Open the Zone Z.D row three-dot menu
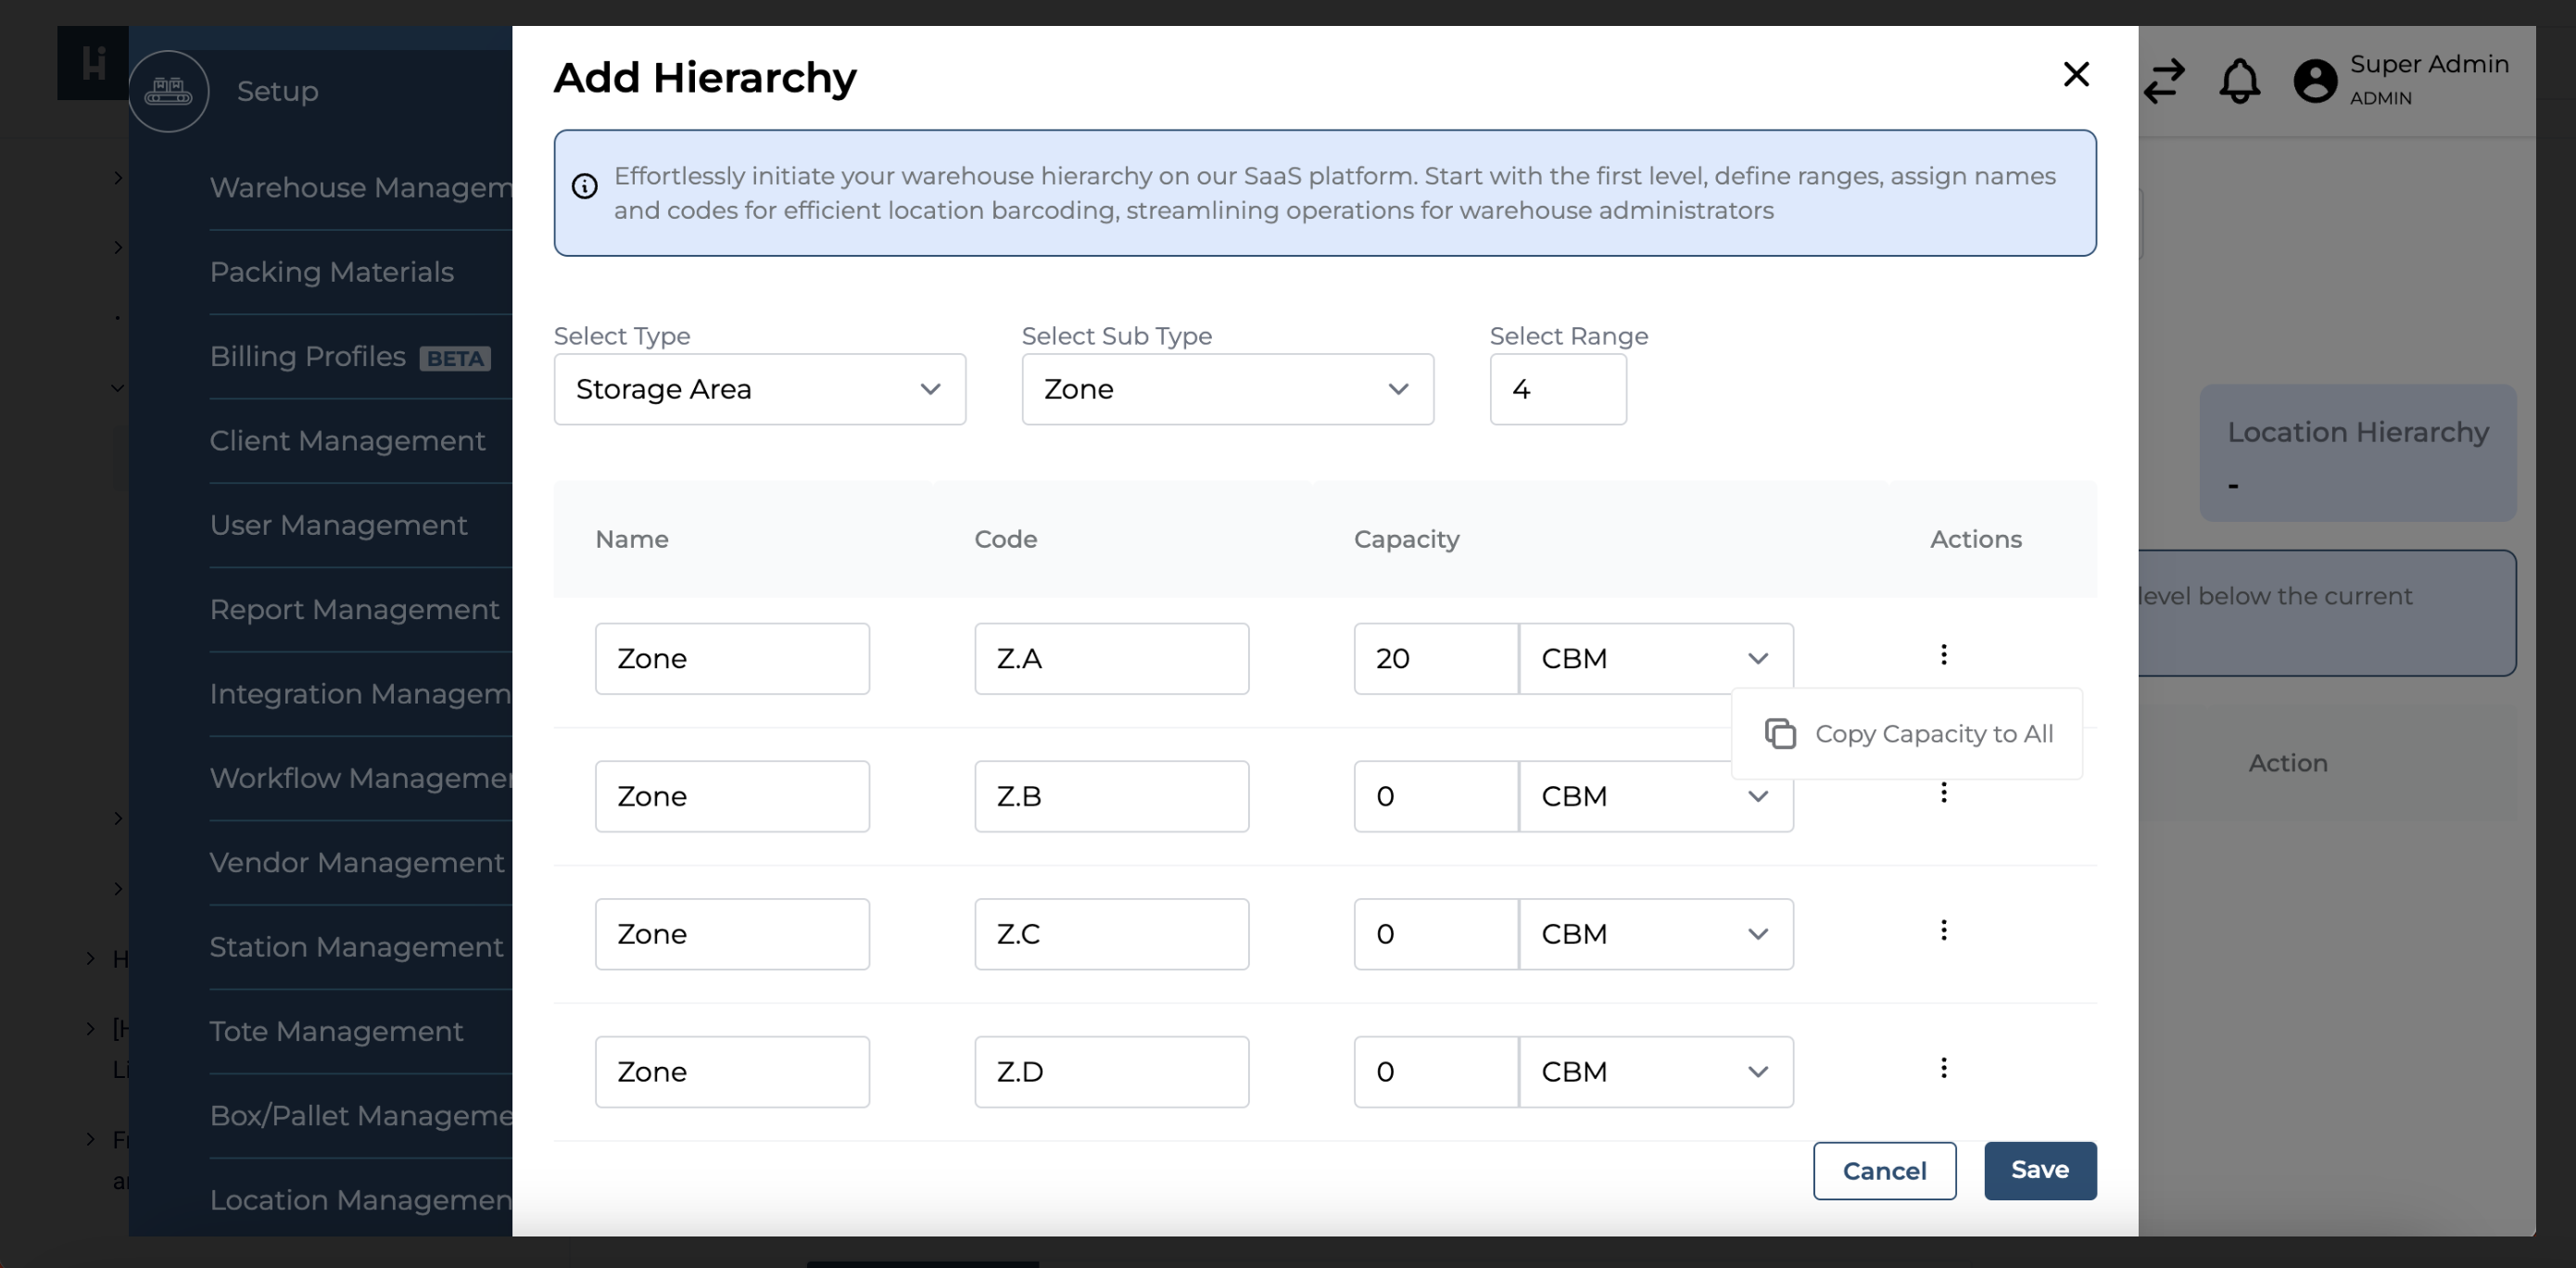This screenshot has width=2576, height=1268. pyautogui.click(x=1943, y=1068)
